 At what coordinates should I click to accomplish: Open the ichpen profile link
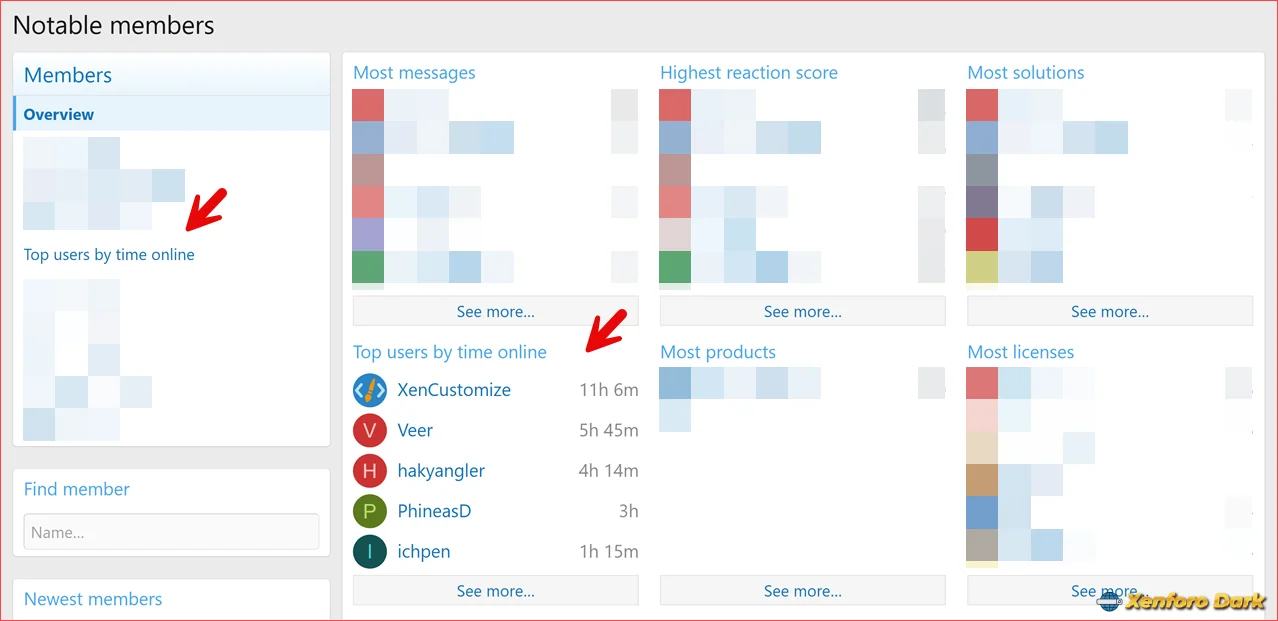[423, 551]
